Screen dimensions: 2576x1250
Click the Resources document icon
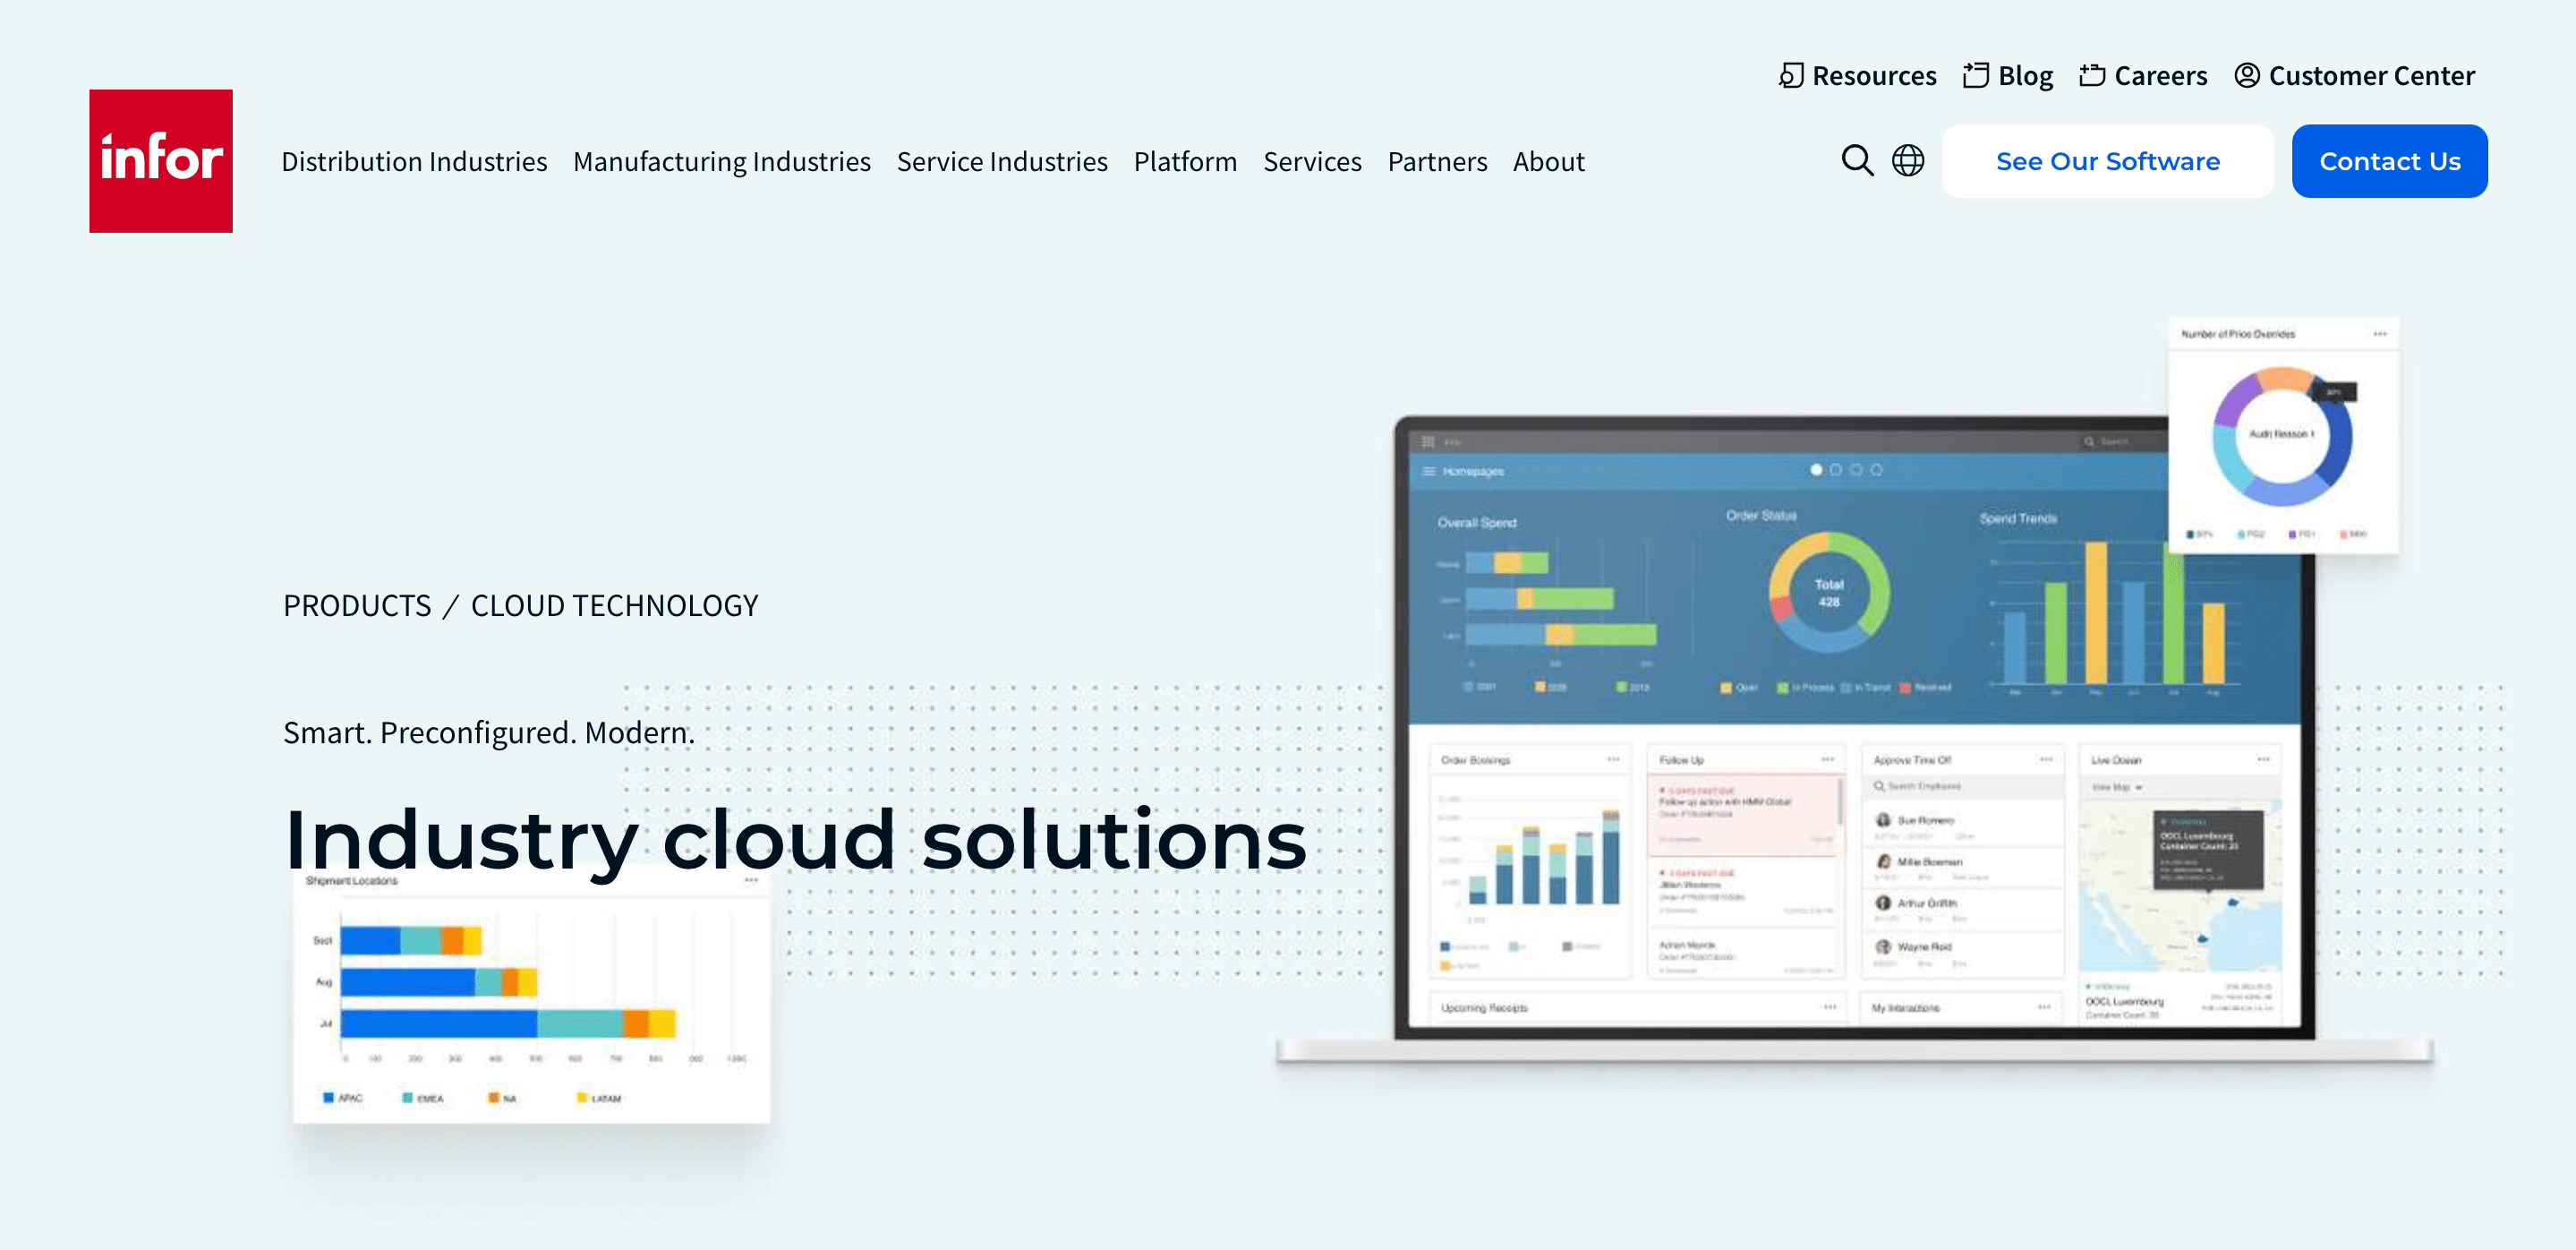[1791, 76]
